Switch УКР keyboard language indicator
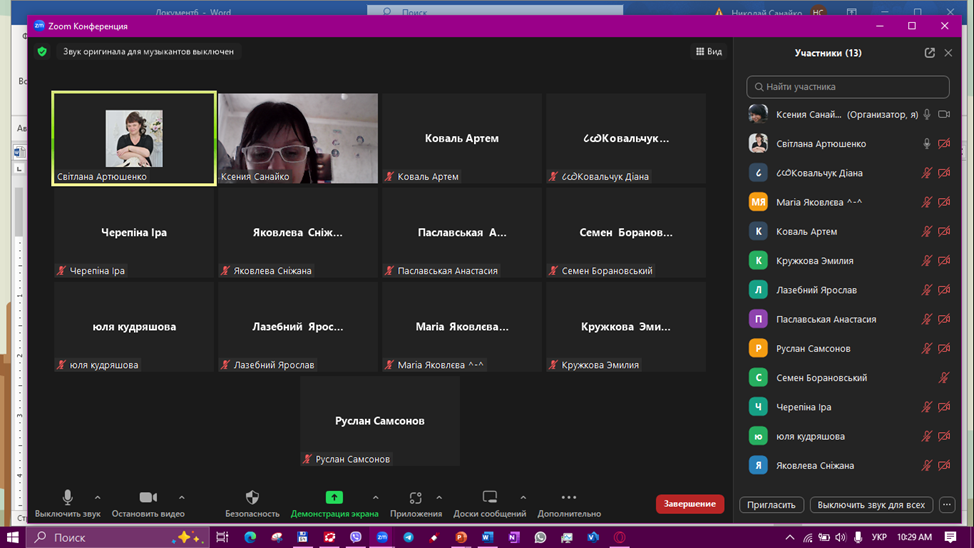The width and height of the screenshot is (974, 548). [x=879, y=537]
